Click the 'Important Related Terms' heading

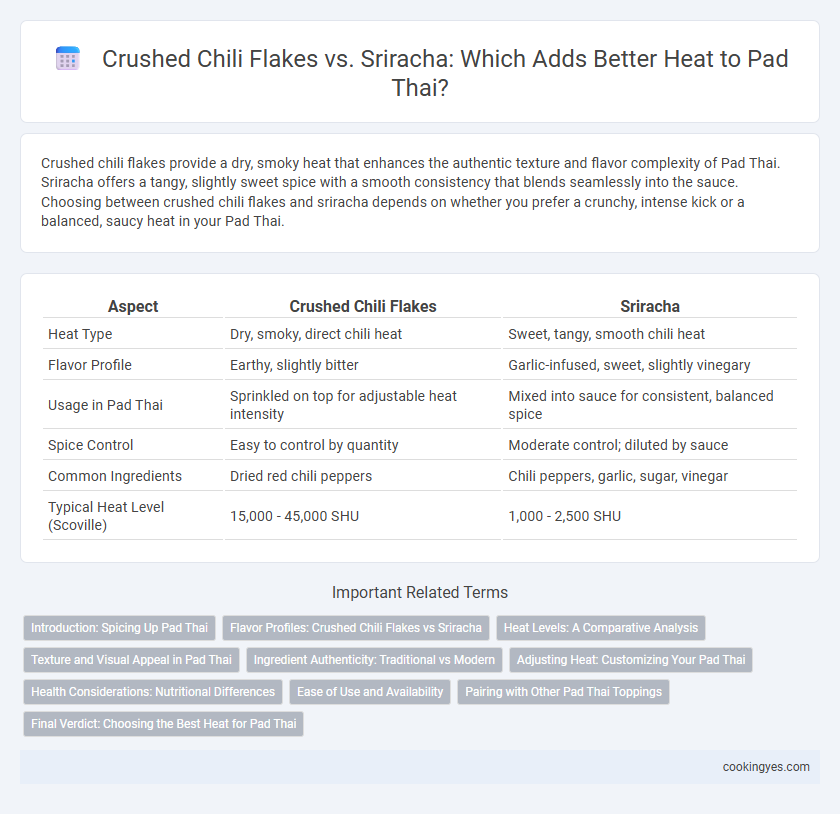click(420, 592)
